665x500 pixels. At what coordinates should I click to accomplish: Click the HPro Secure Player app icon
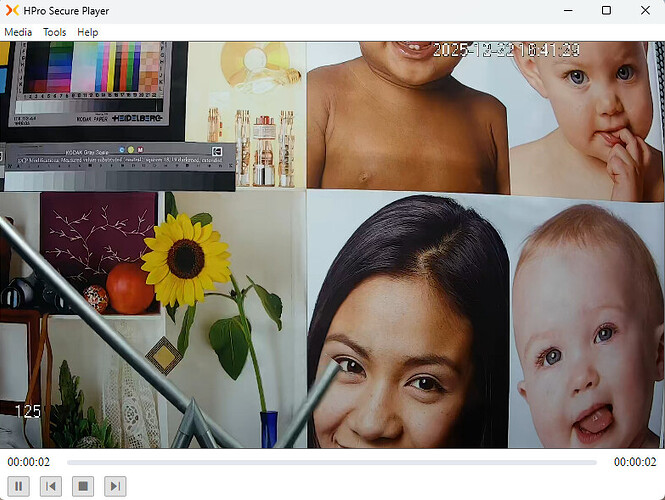[x=12, y=11]
